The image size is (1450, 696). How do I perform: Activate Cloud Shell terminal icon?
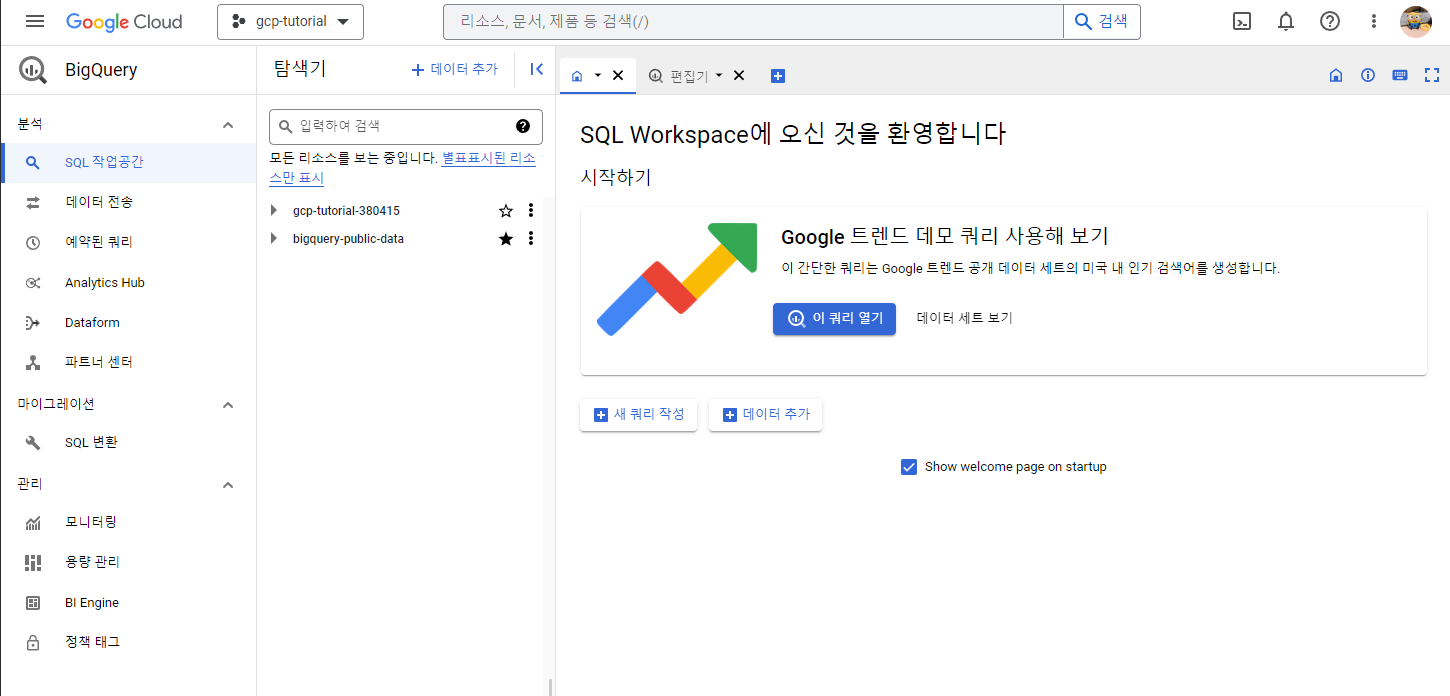(x=1242, y=21)
